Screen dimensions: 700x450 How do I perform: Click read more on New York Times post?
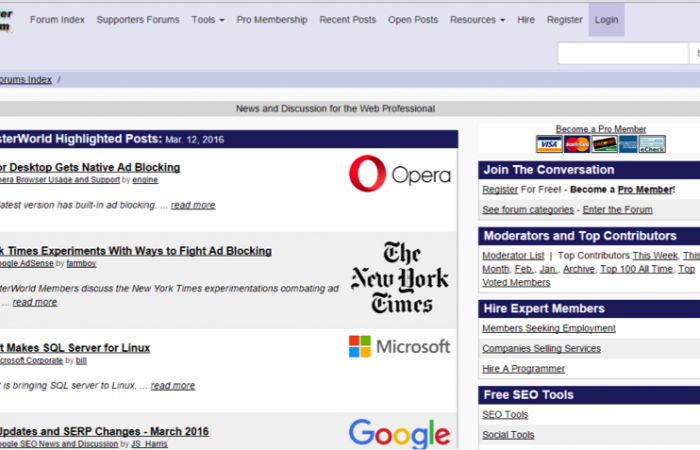tap(35, 302)
